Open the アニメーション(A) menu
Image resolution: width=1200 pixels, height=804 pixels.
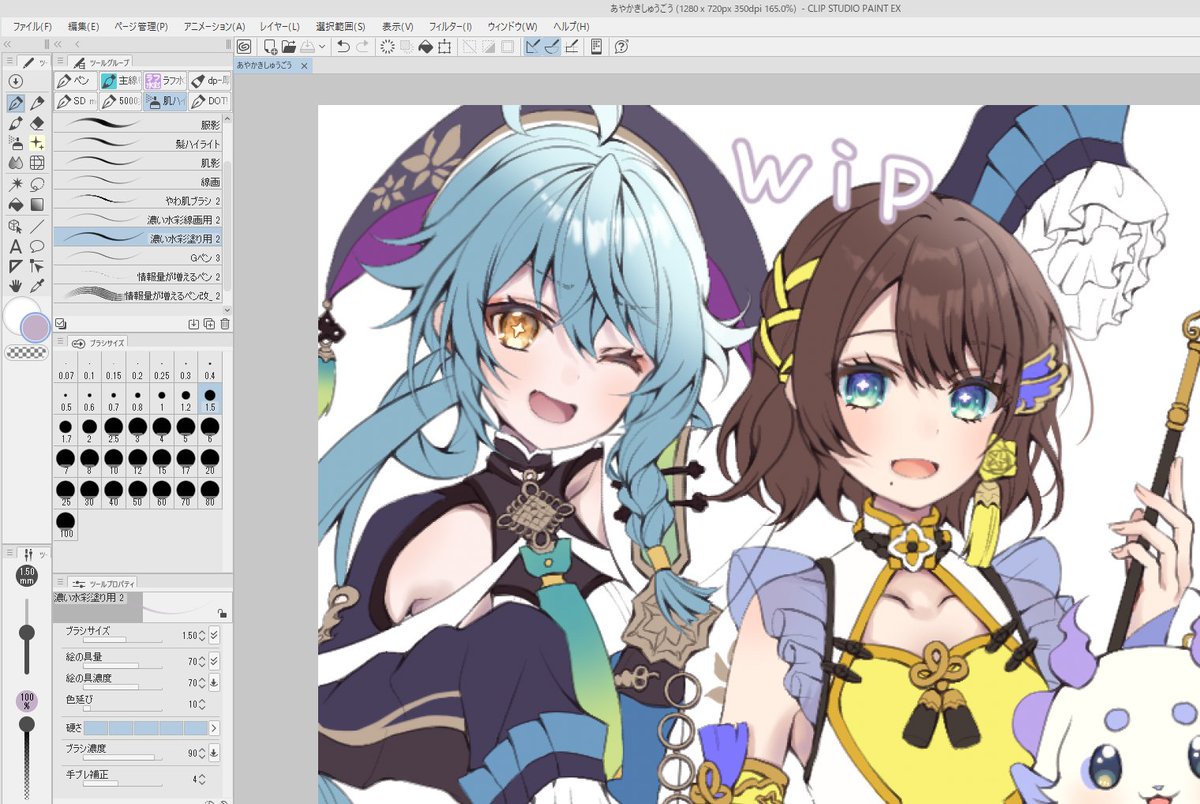pyautogui.click(x=213, y=25)
